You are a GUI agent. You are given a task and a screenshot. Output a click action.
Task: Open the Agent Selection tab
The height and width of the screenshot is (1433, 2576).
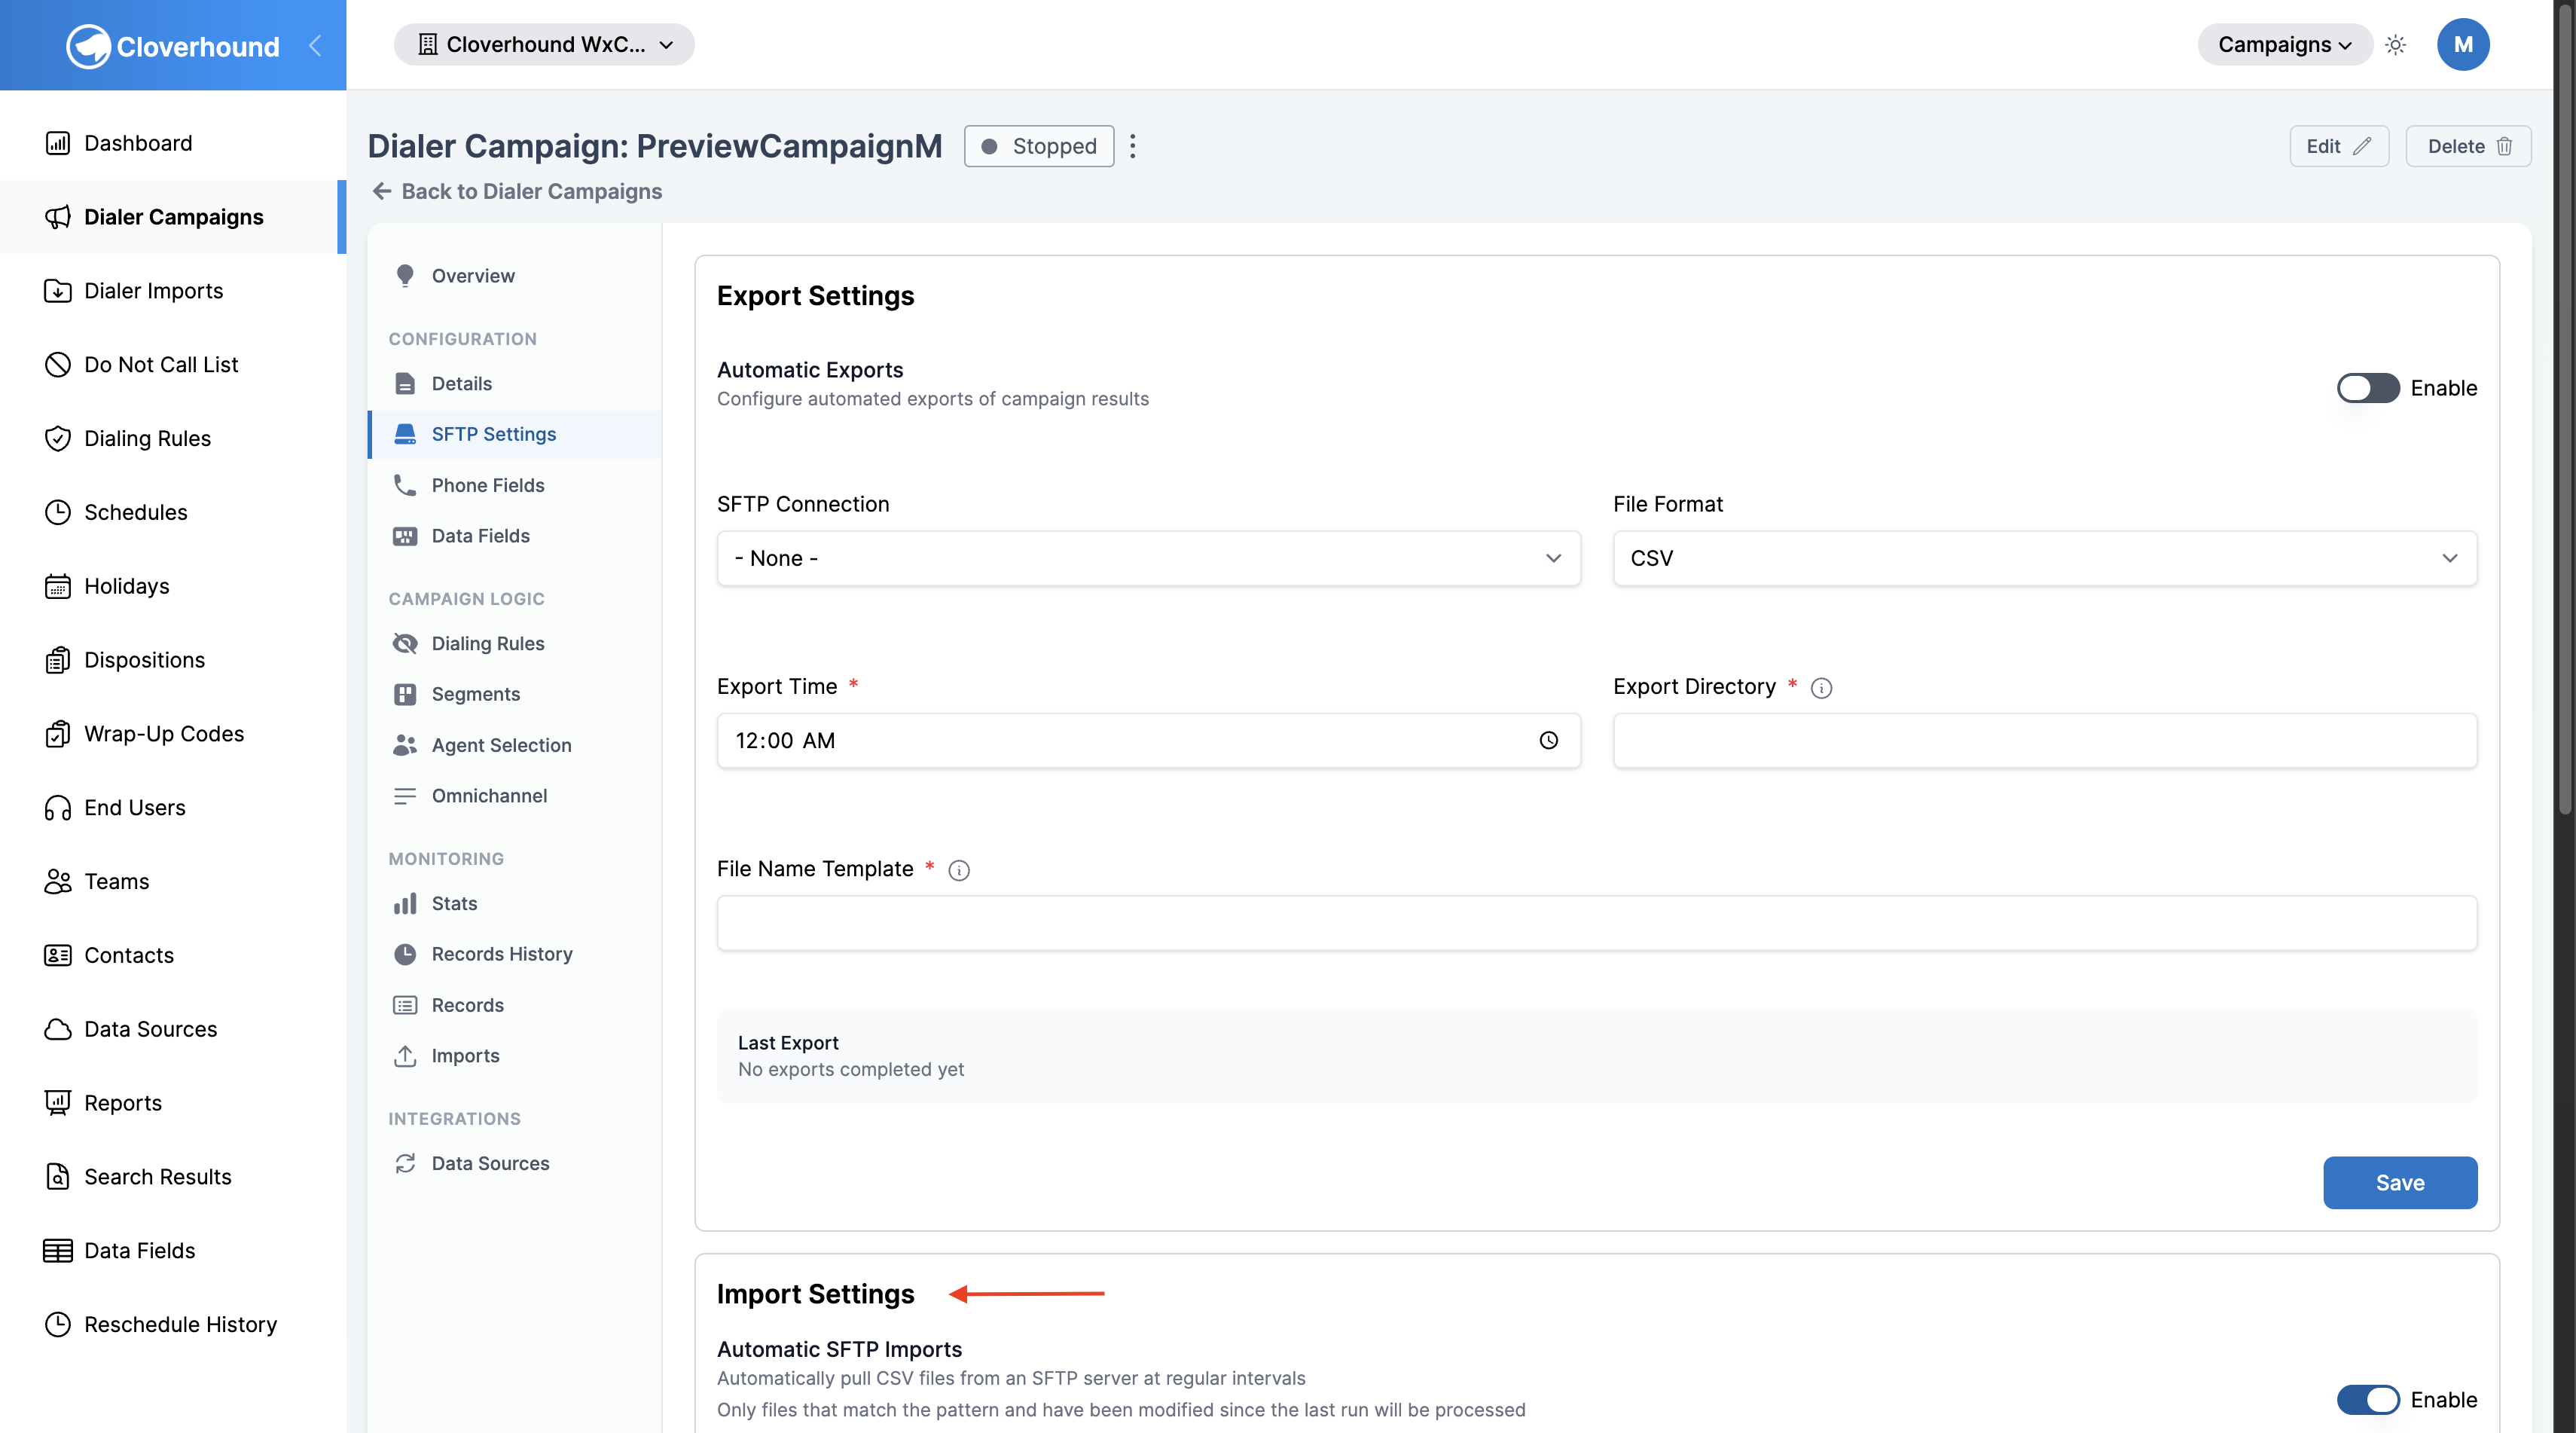click(514, 745)
